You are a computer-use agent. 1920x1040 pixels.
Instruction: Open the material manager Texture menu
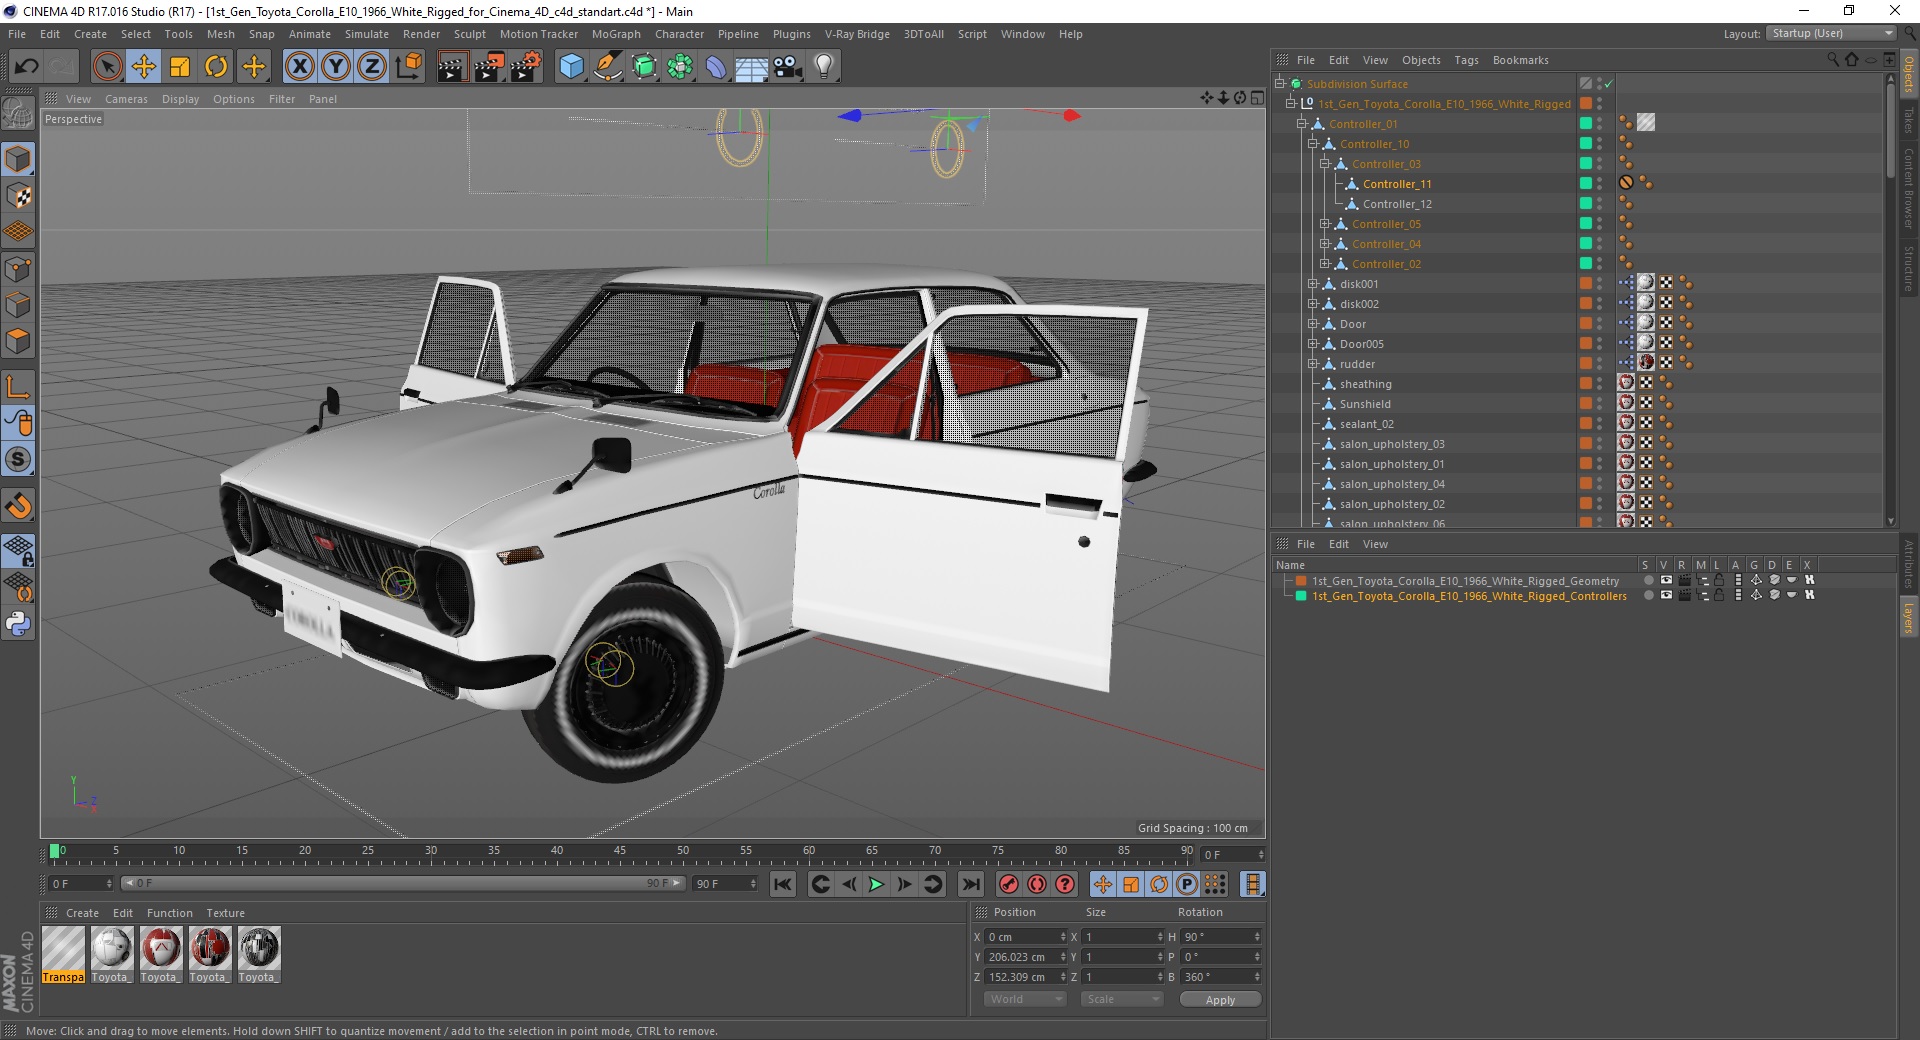click(x=225, y=913)
